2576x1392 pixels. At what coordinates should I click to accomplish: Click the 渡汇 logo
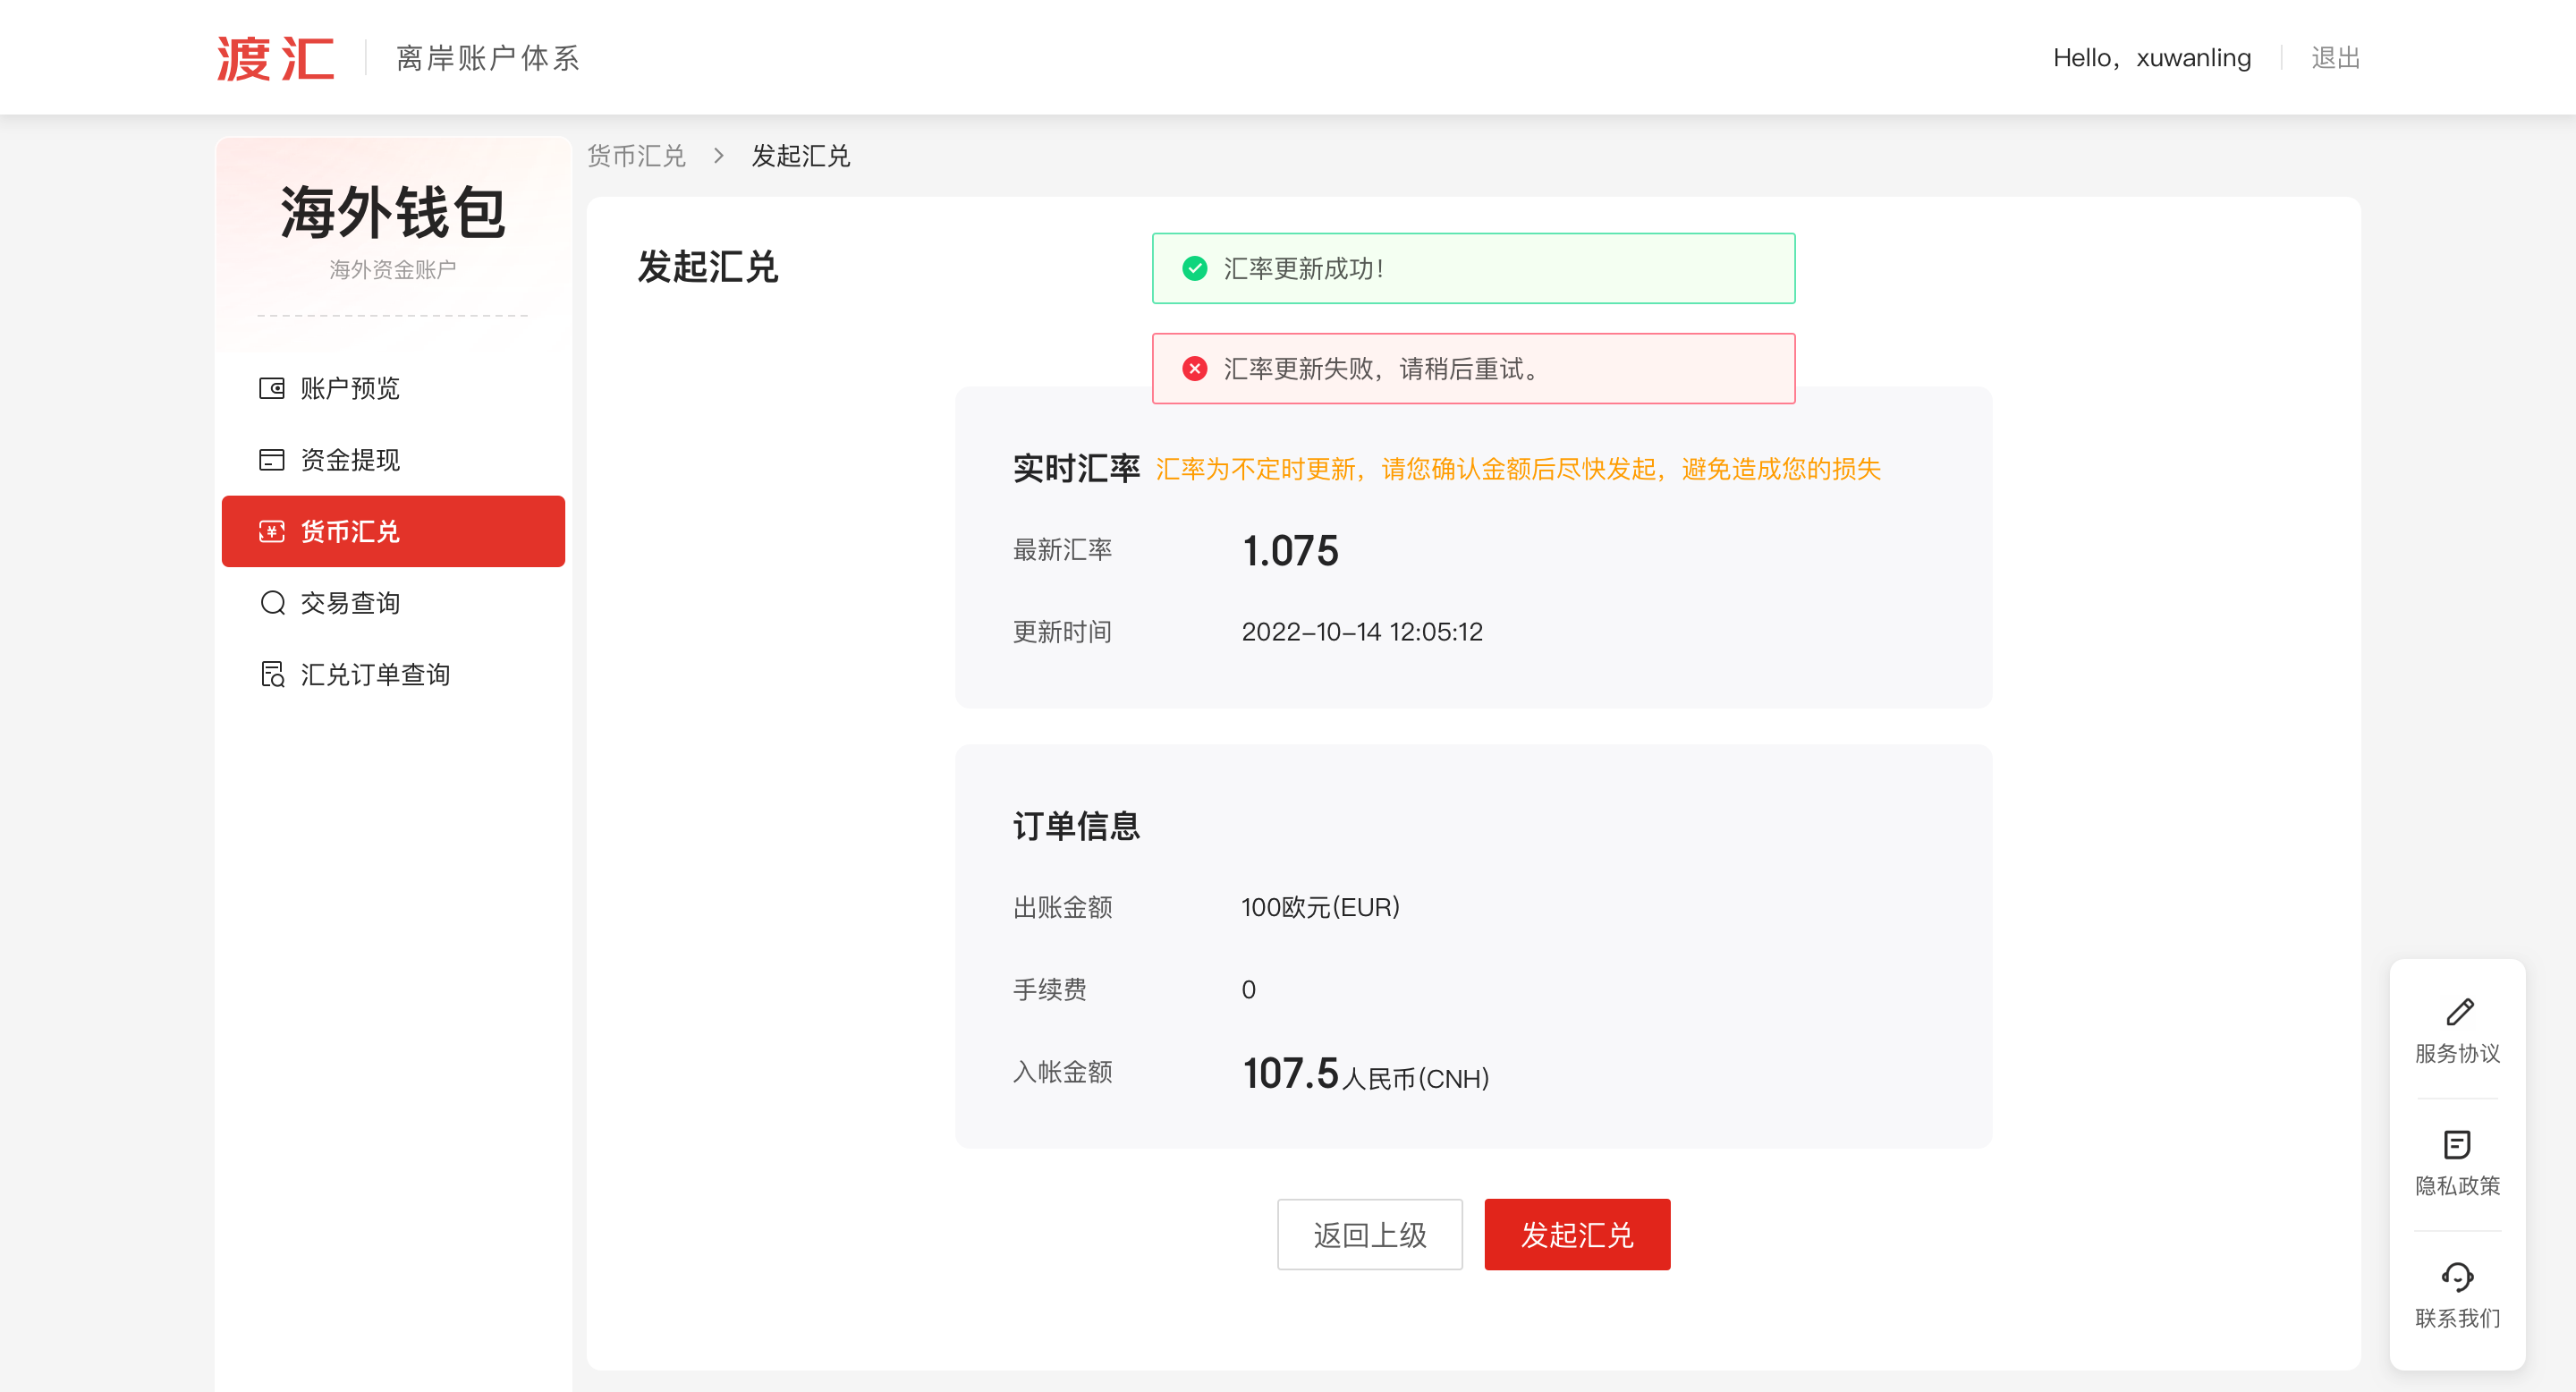[276, 58]
